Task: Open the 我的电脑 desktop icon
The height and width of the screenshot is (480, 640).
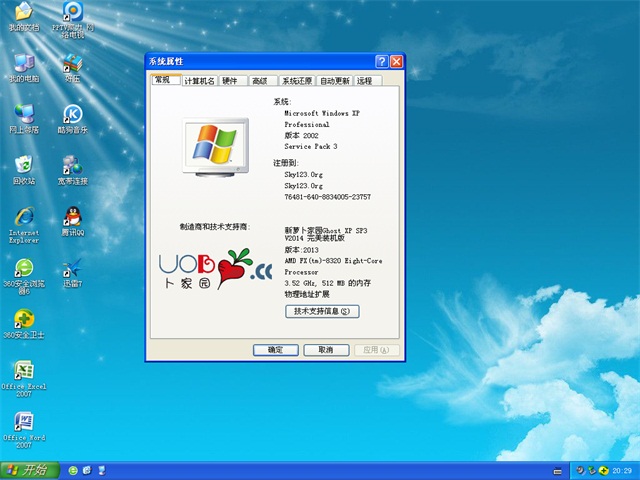Action: pyautogui.click(x=23, y=63)
